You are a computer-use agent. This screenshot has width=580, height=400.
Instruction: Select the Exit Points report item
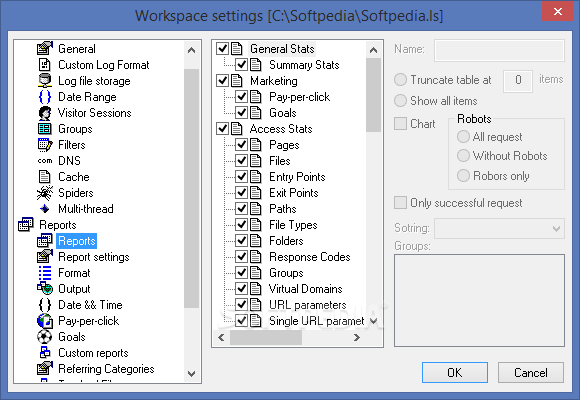pyautogui.click(x=293, y=193)
